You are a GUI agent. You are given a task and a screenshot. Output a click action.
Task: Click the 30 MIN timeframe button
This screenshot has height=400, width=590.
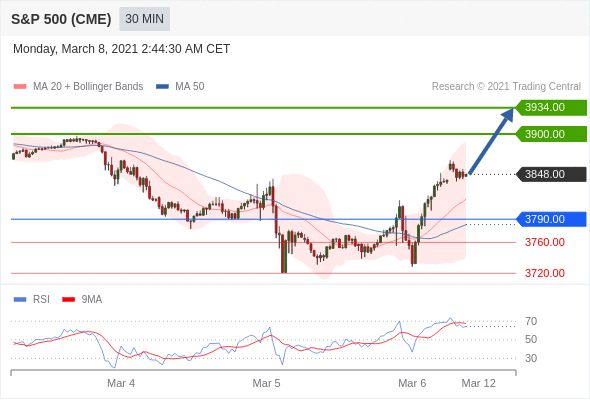click(144, 19)
